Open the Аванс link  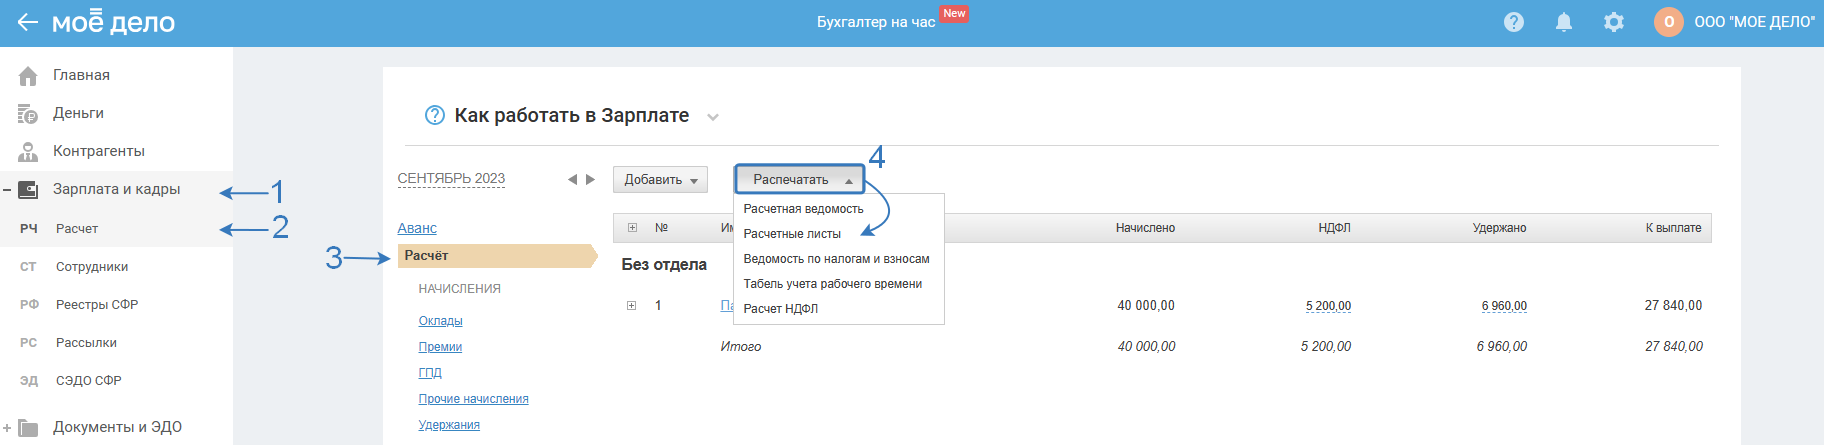(417, 228)
